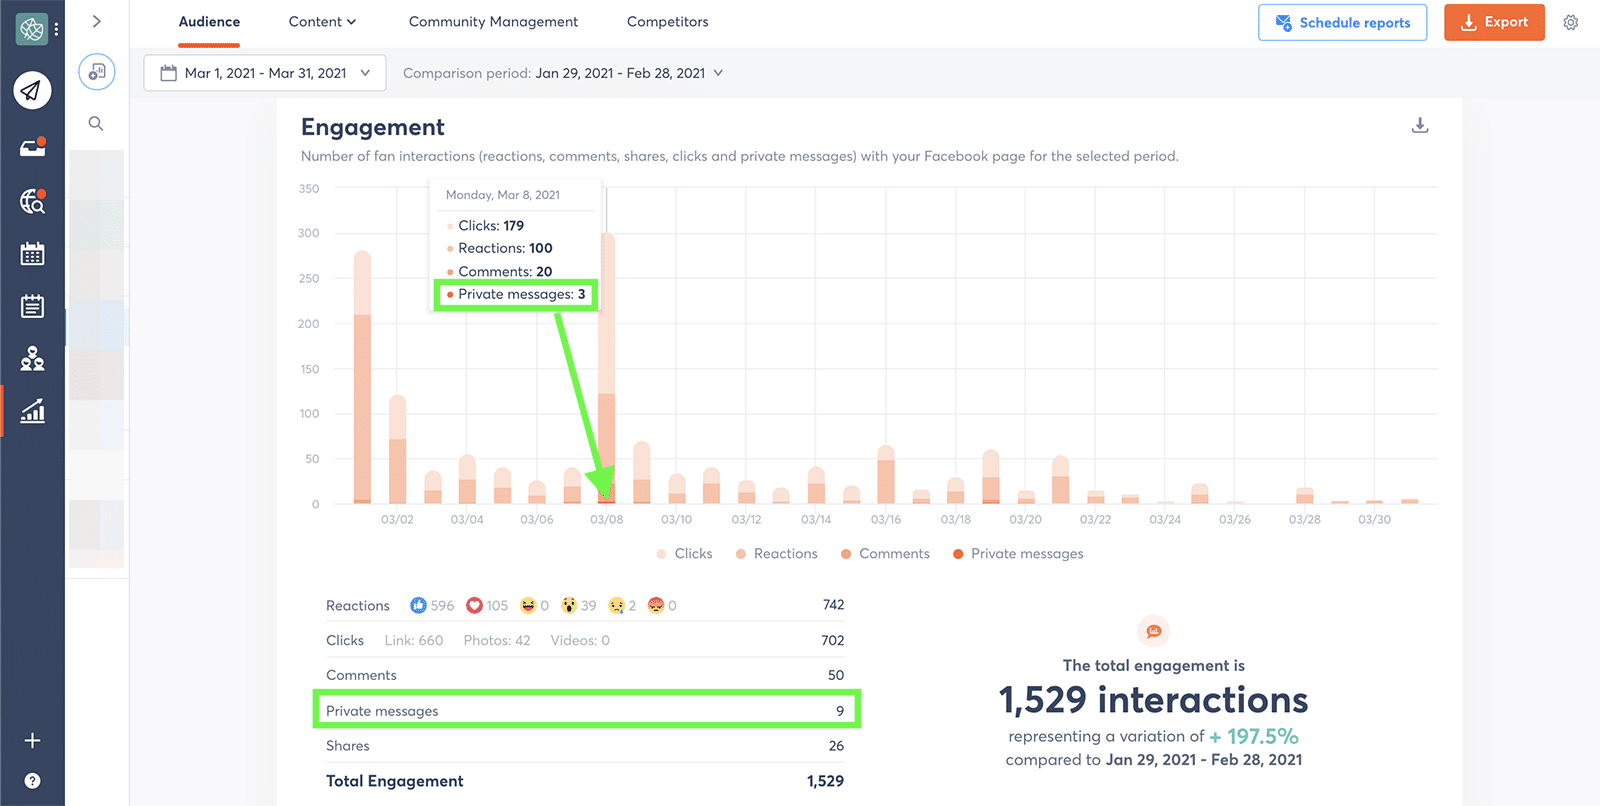Click the help question mark icon

pyautogui.click(x=32, y=781)
